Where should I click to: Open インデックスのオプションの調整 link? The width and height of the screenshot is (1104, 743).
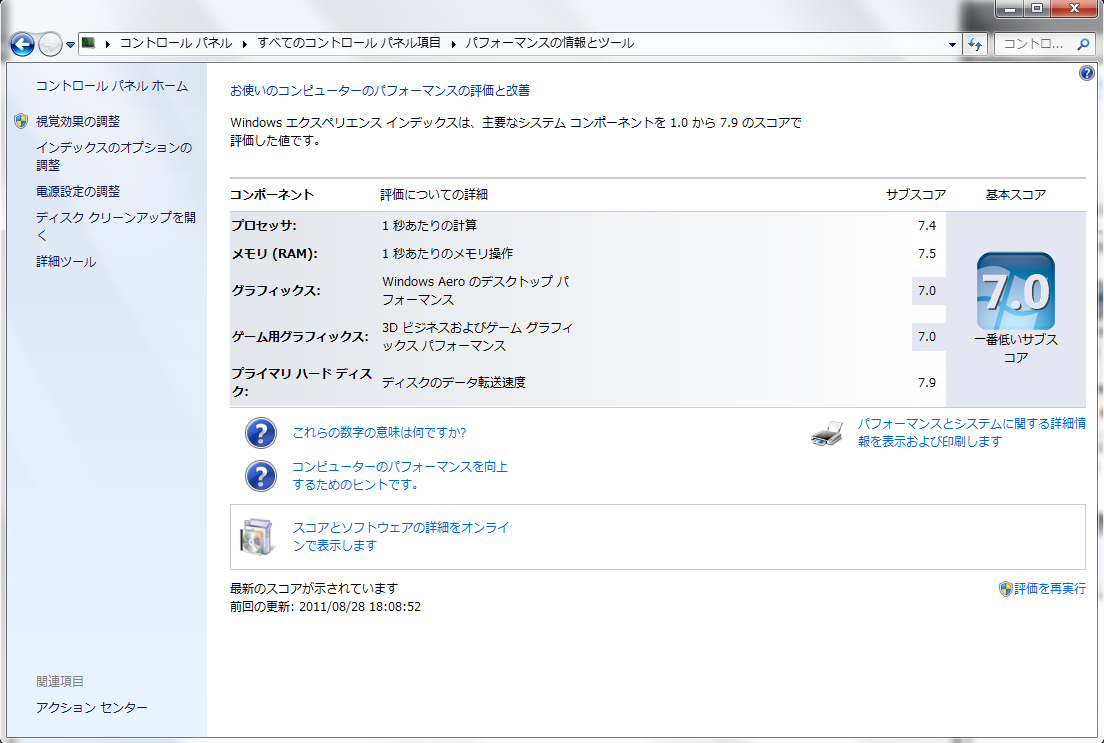pos(114,156)
